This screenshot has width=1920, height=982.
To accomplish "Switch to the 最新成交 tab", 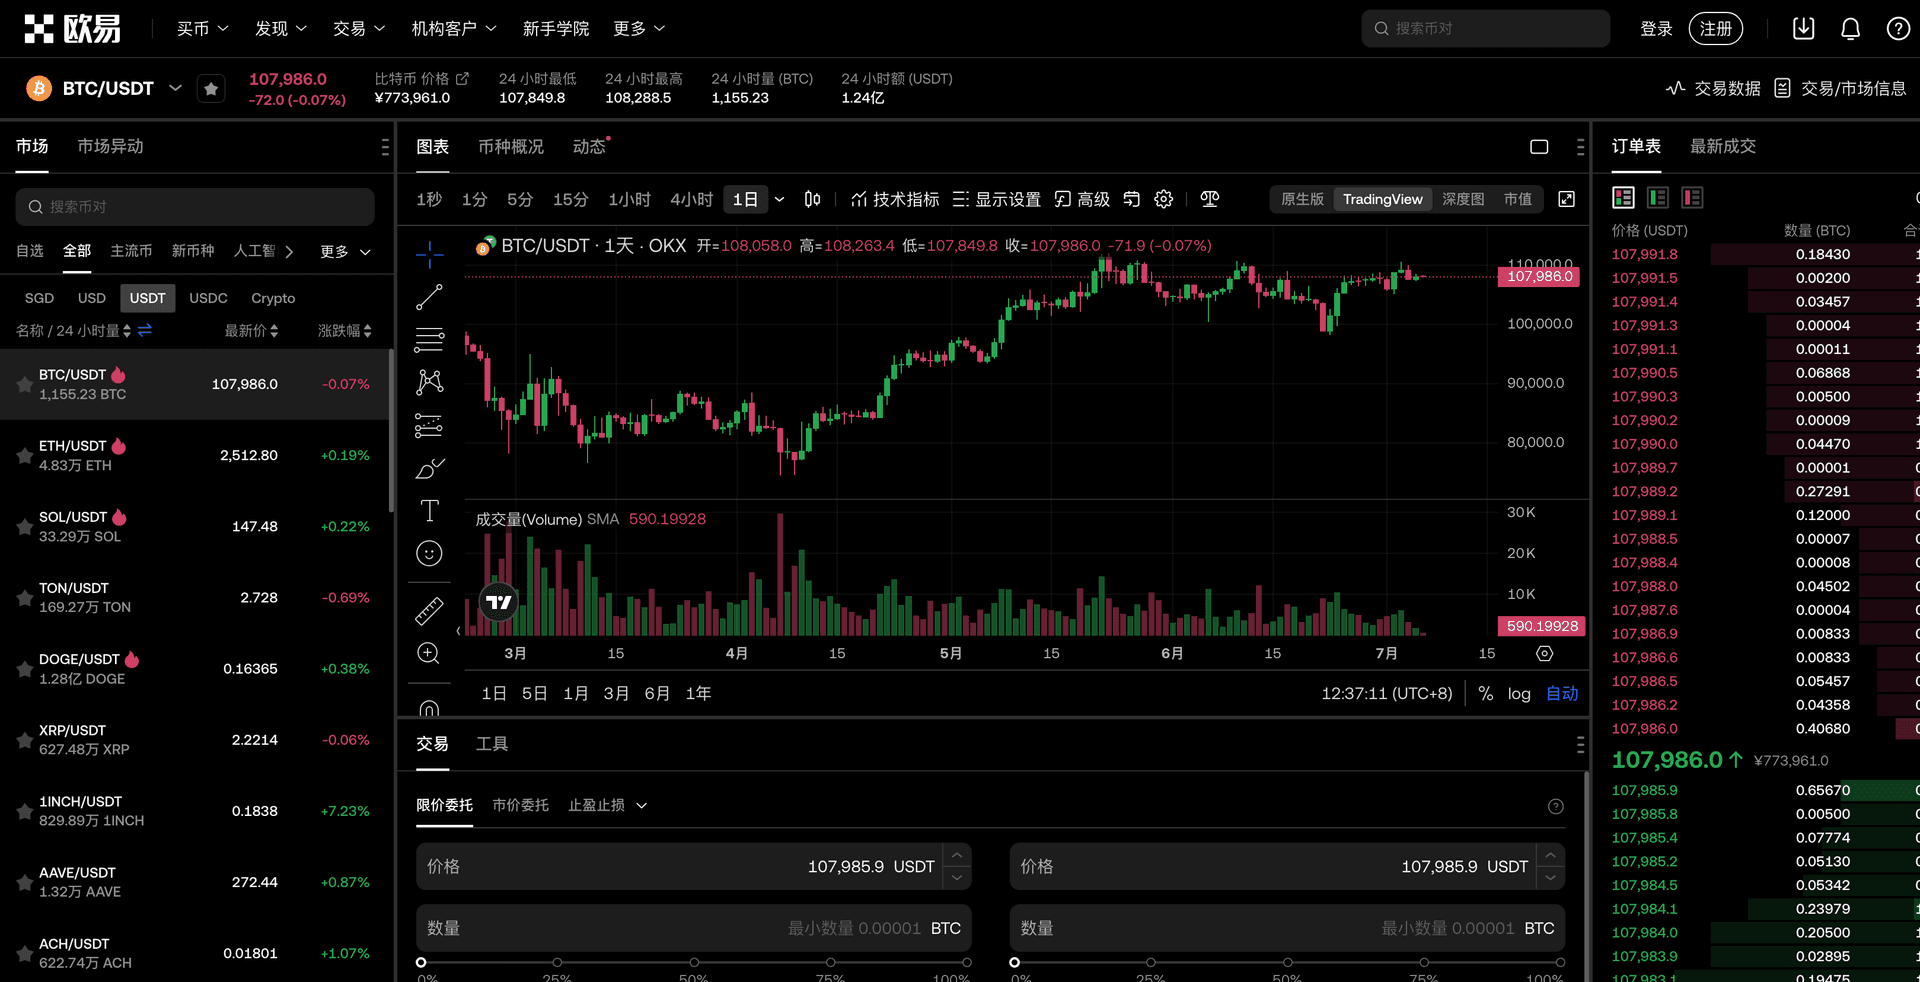I will point(1722,146).
